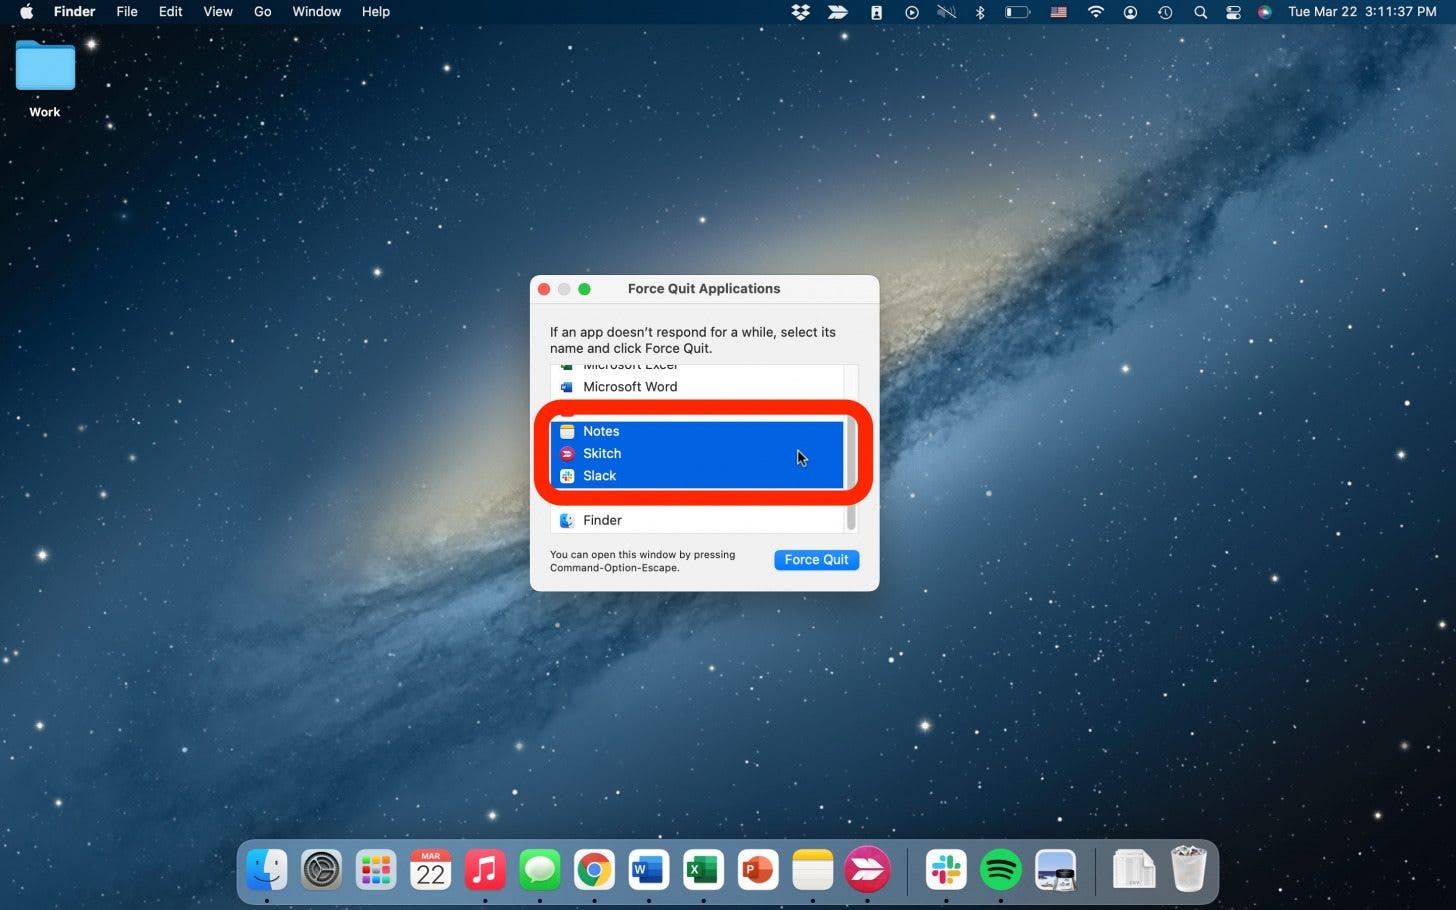Viewport: 1456px width, 910px height.
Task: Open Microsoft Excel from the Dock
Action: tap(703, 870)
